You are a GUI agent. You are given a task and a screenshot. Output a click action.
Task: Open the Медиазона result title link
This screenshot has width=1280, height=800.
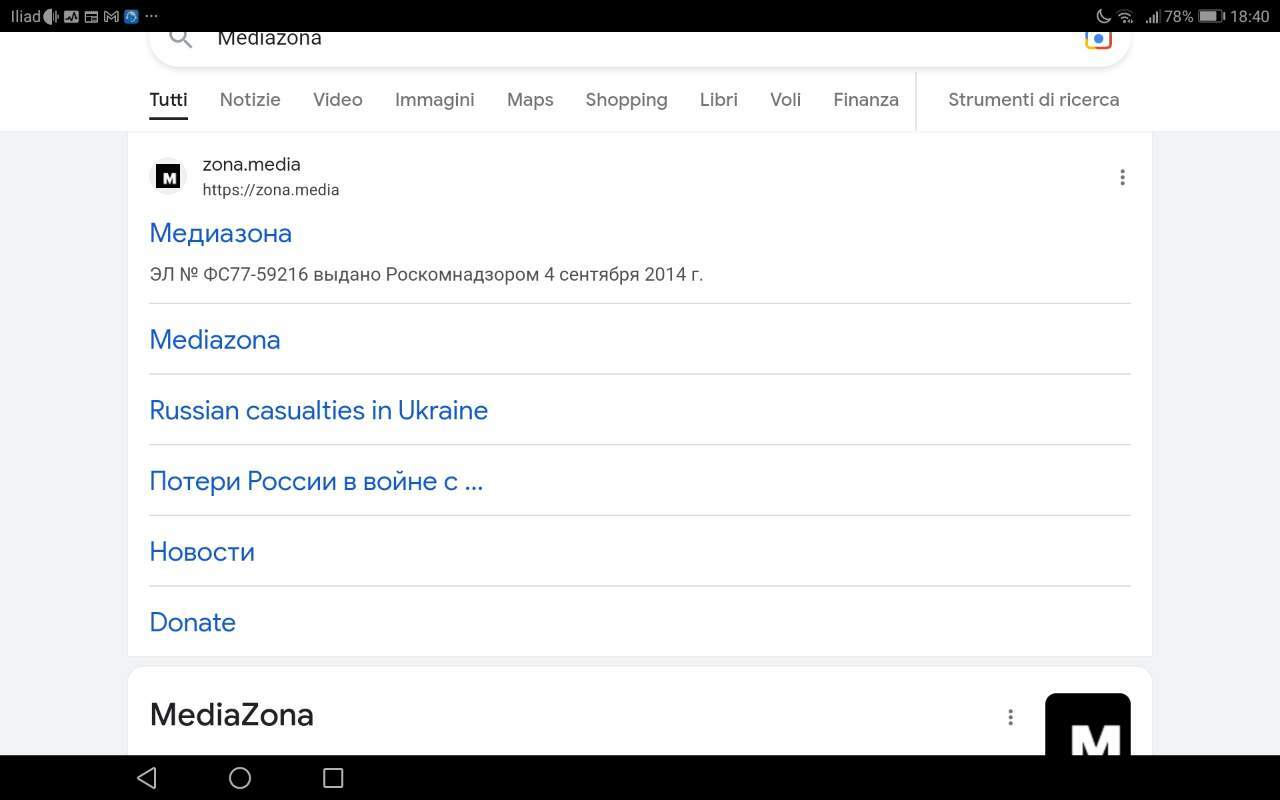click(221, 233)
